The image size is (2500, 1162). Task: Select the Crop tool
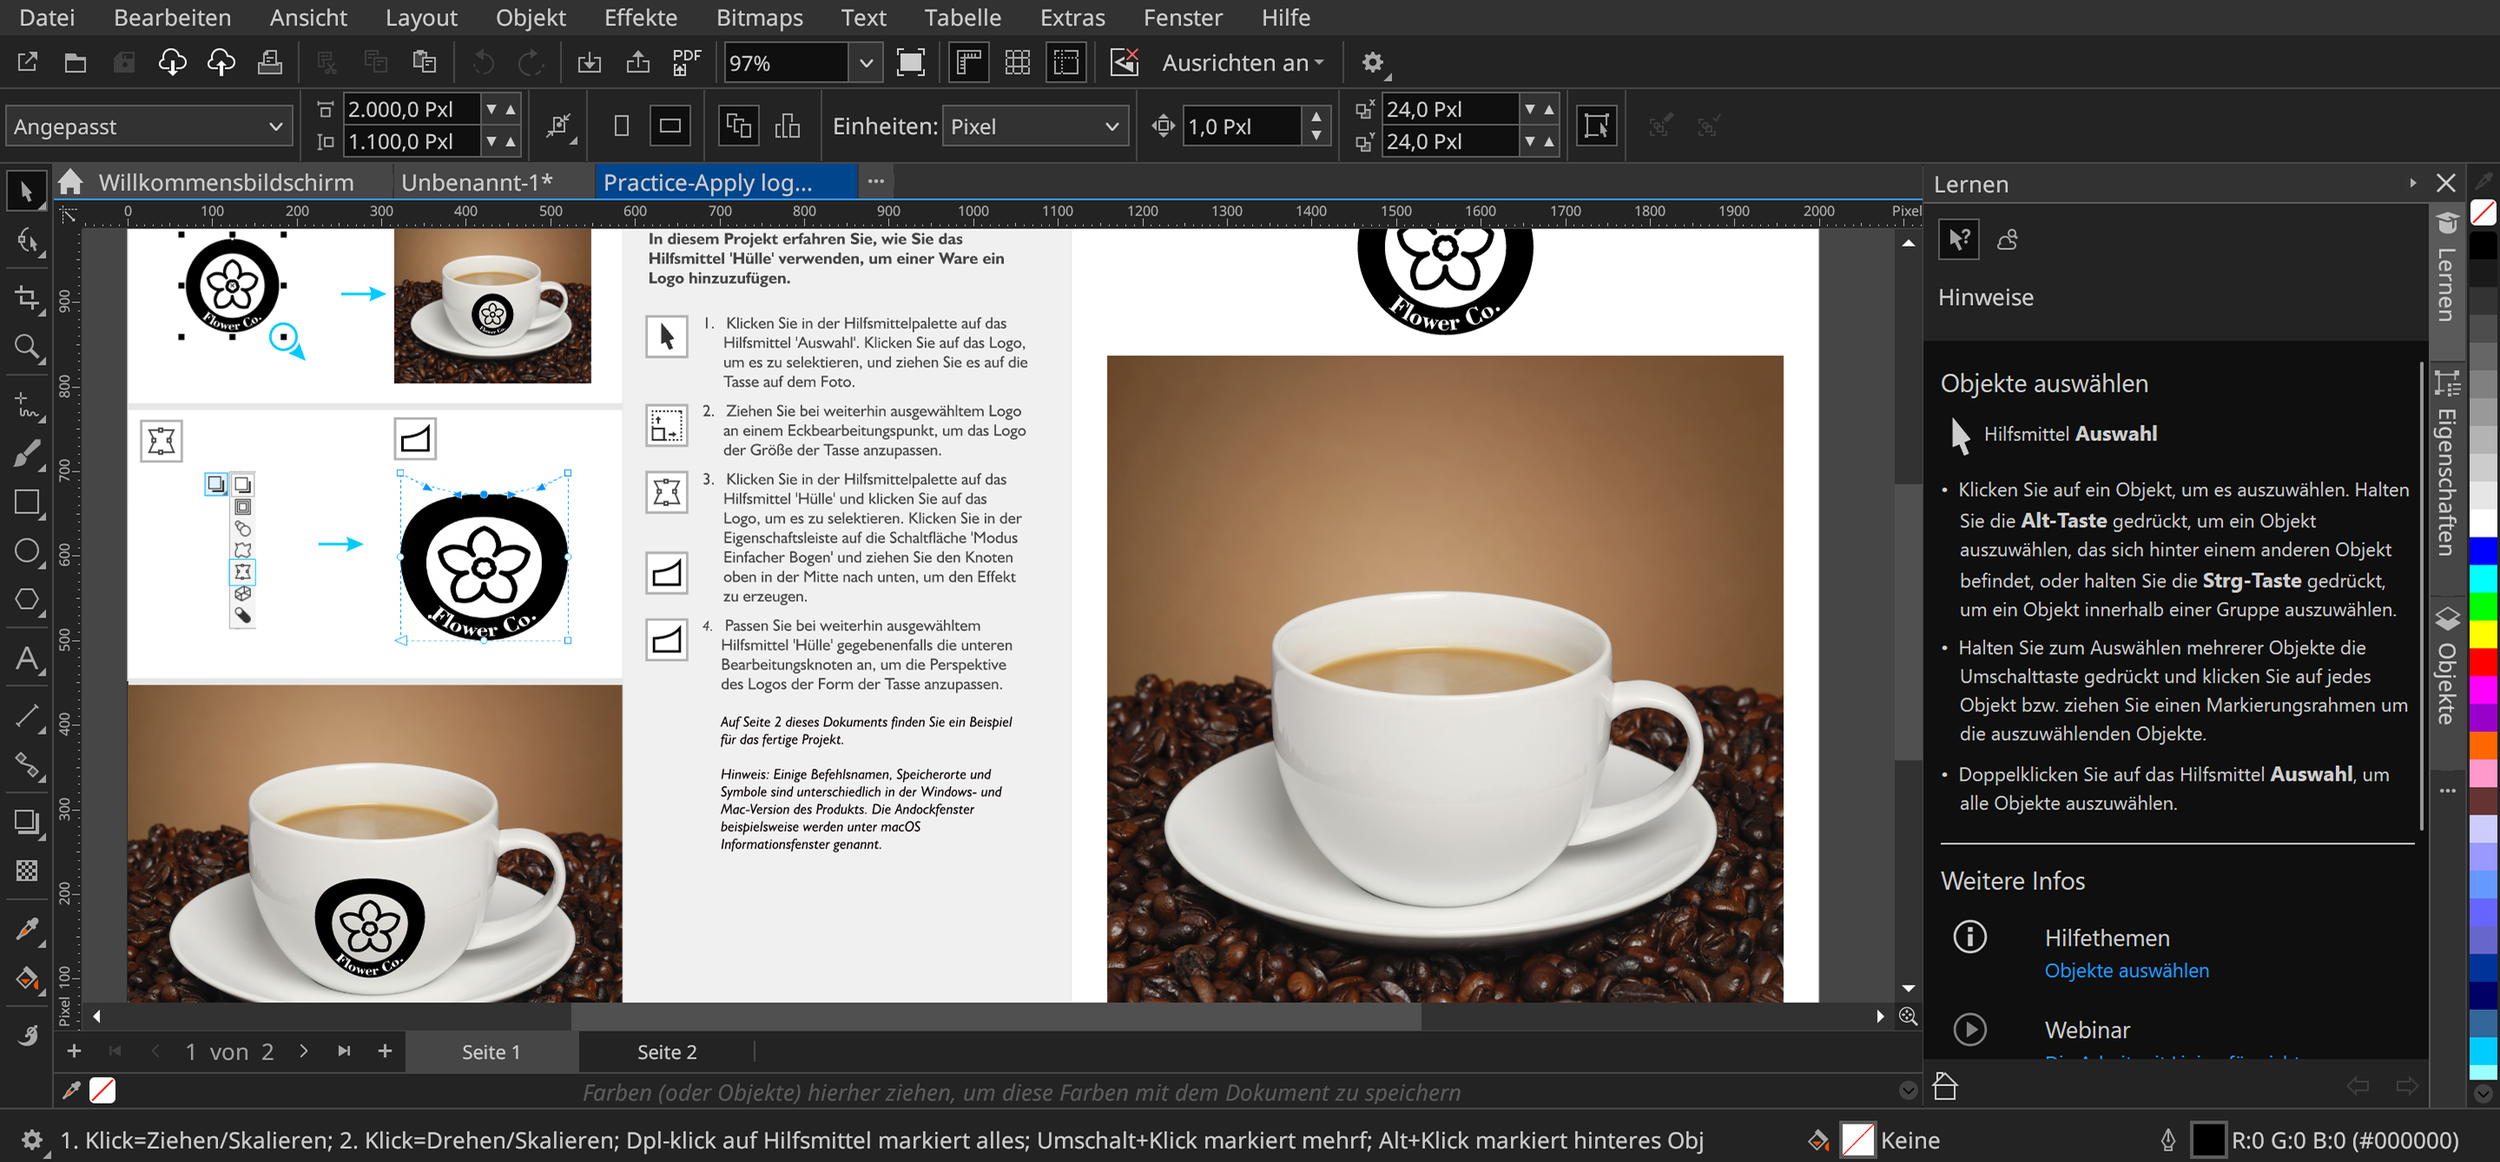tap(27, 298)
